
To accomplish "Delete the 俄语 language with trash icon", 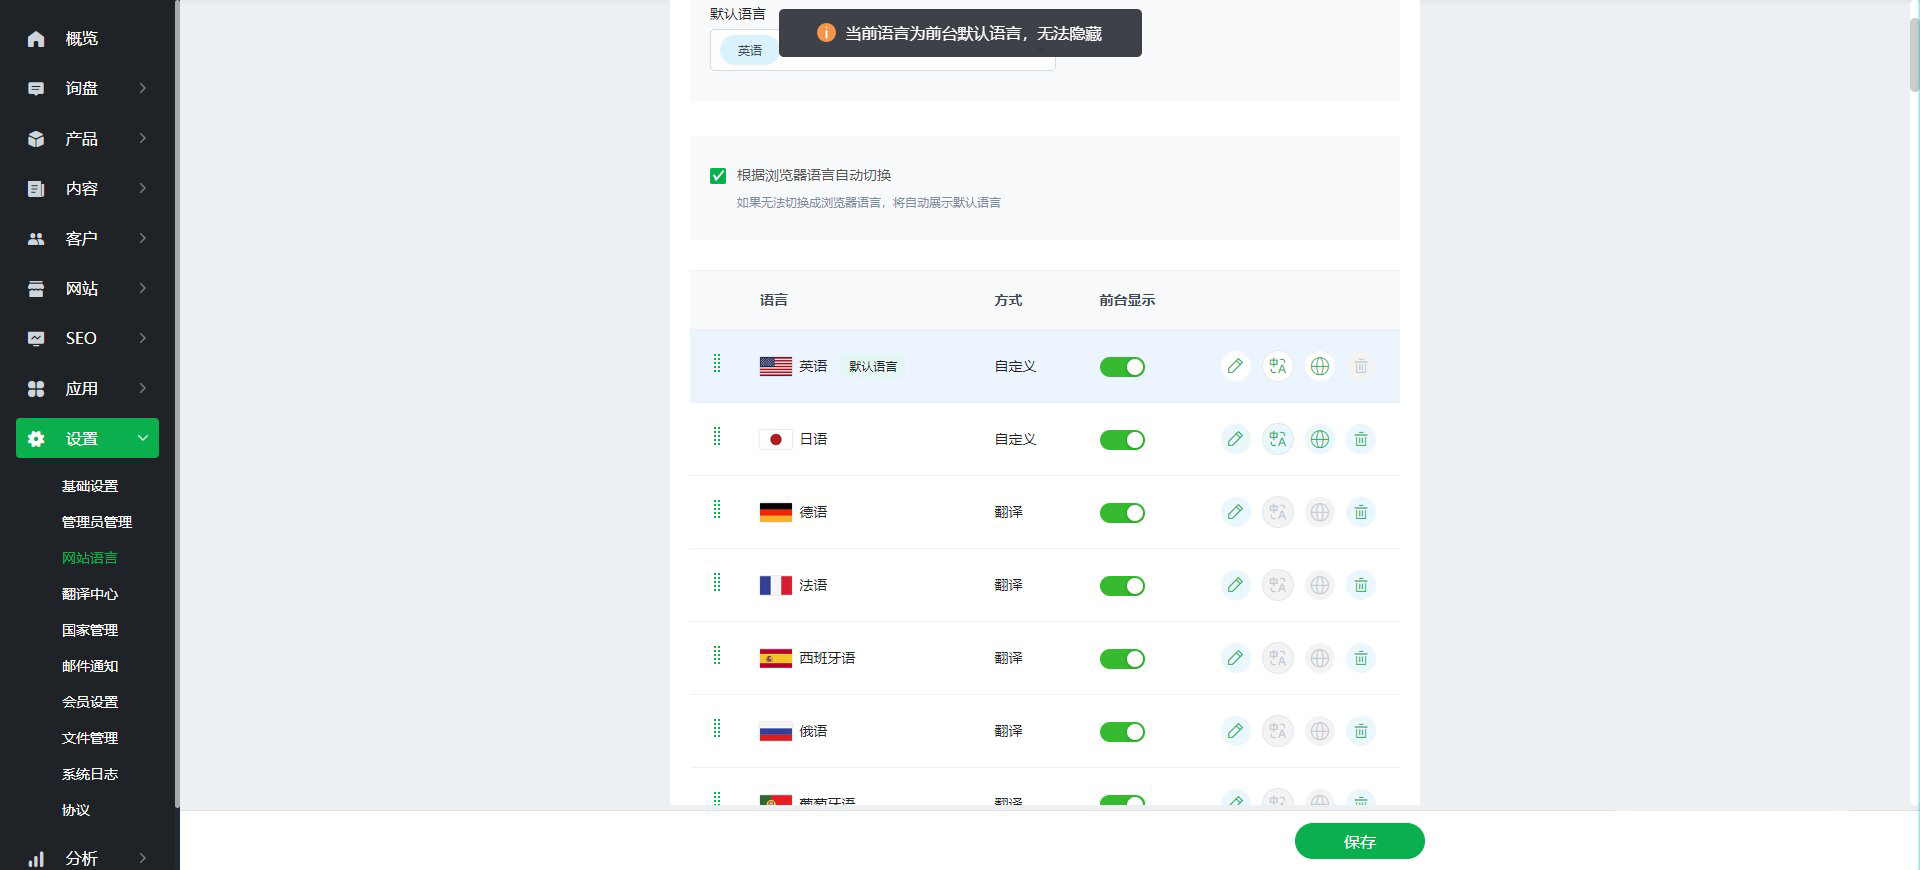I will 1361,731.
